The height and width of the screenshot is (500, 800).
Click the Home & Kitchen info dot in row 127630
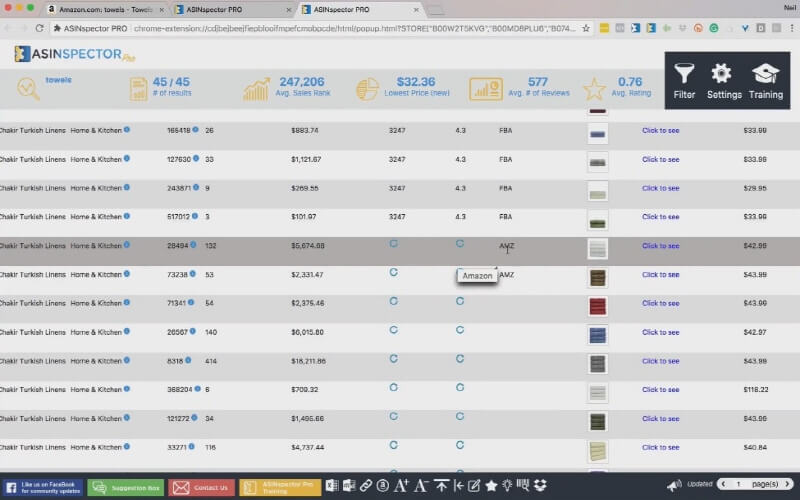point(127,158)
